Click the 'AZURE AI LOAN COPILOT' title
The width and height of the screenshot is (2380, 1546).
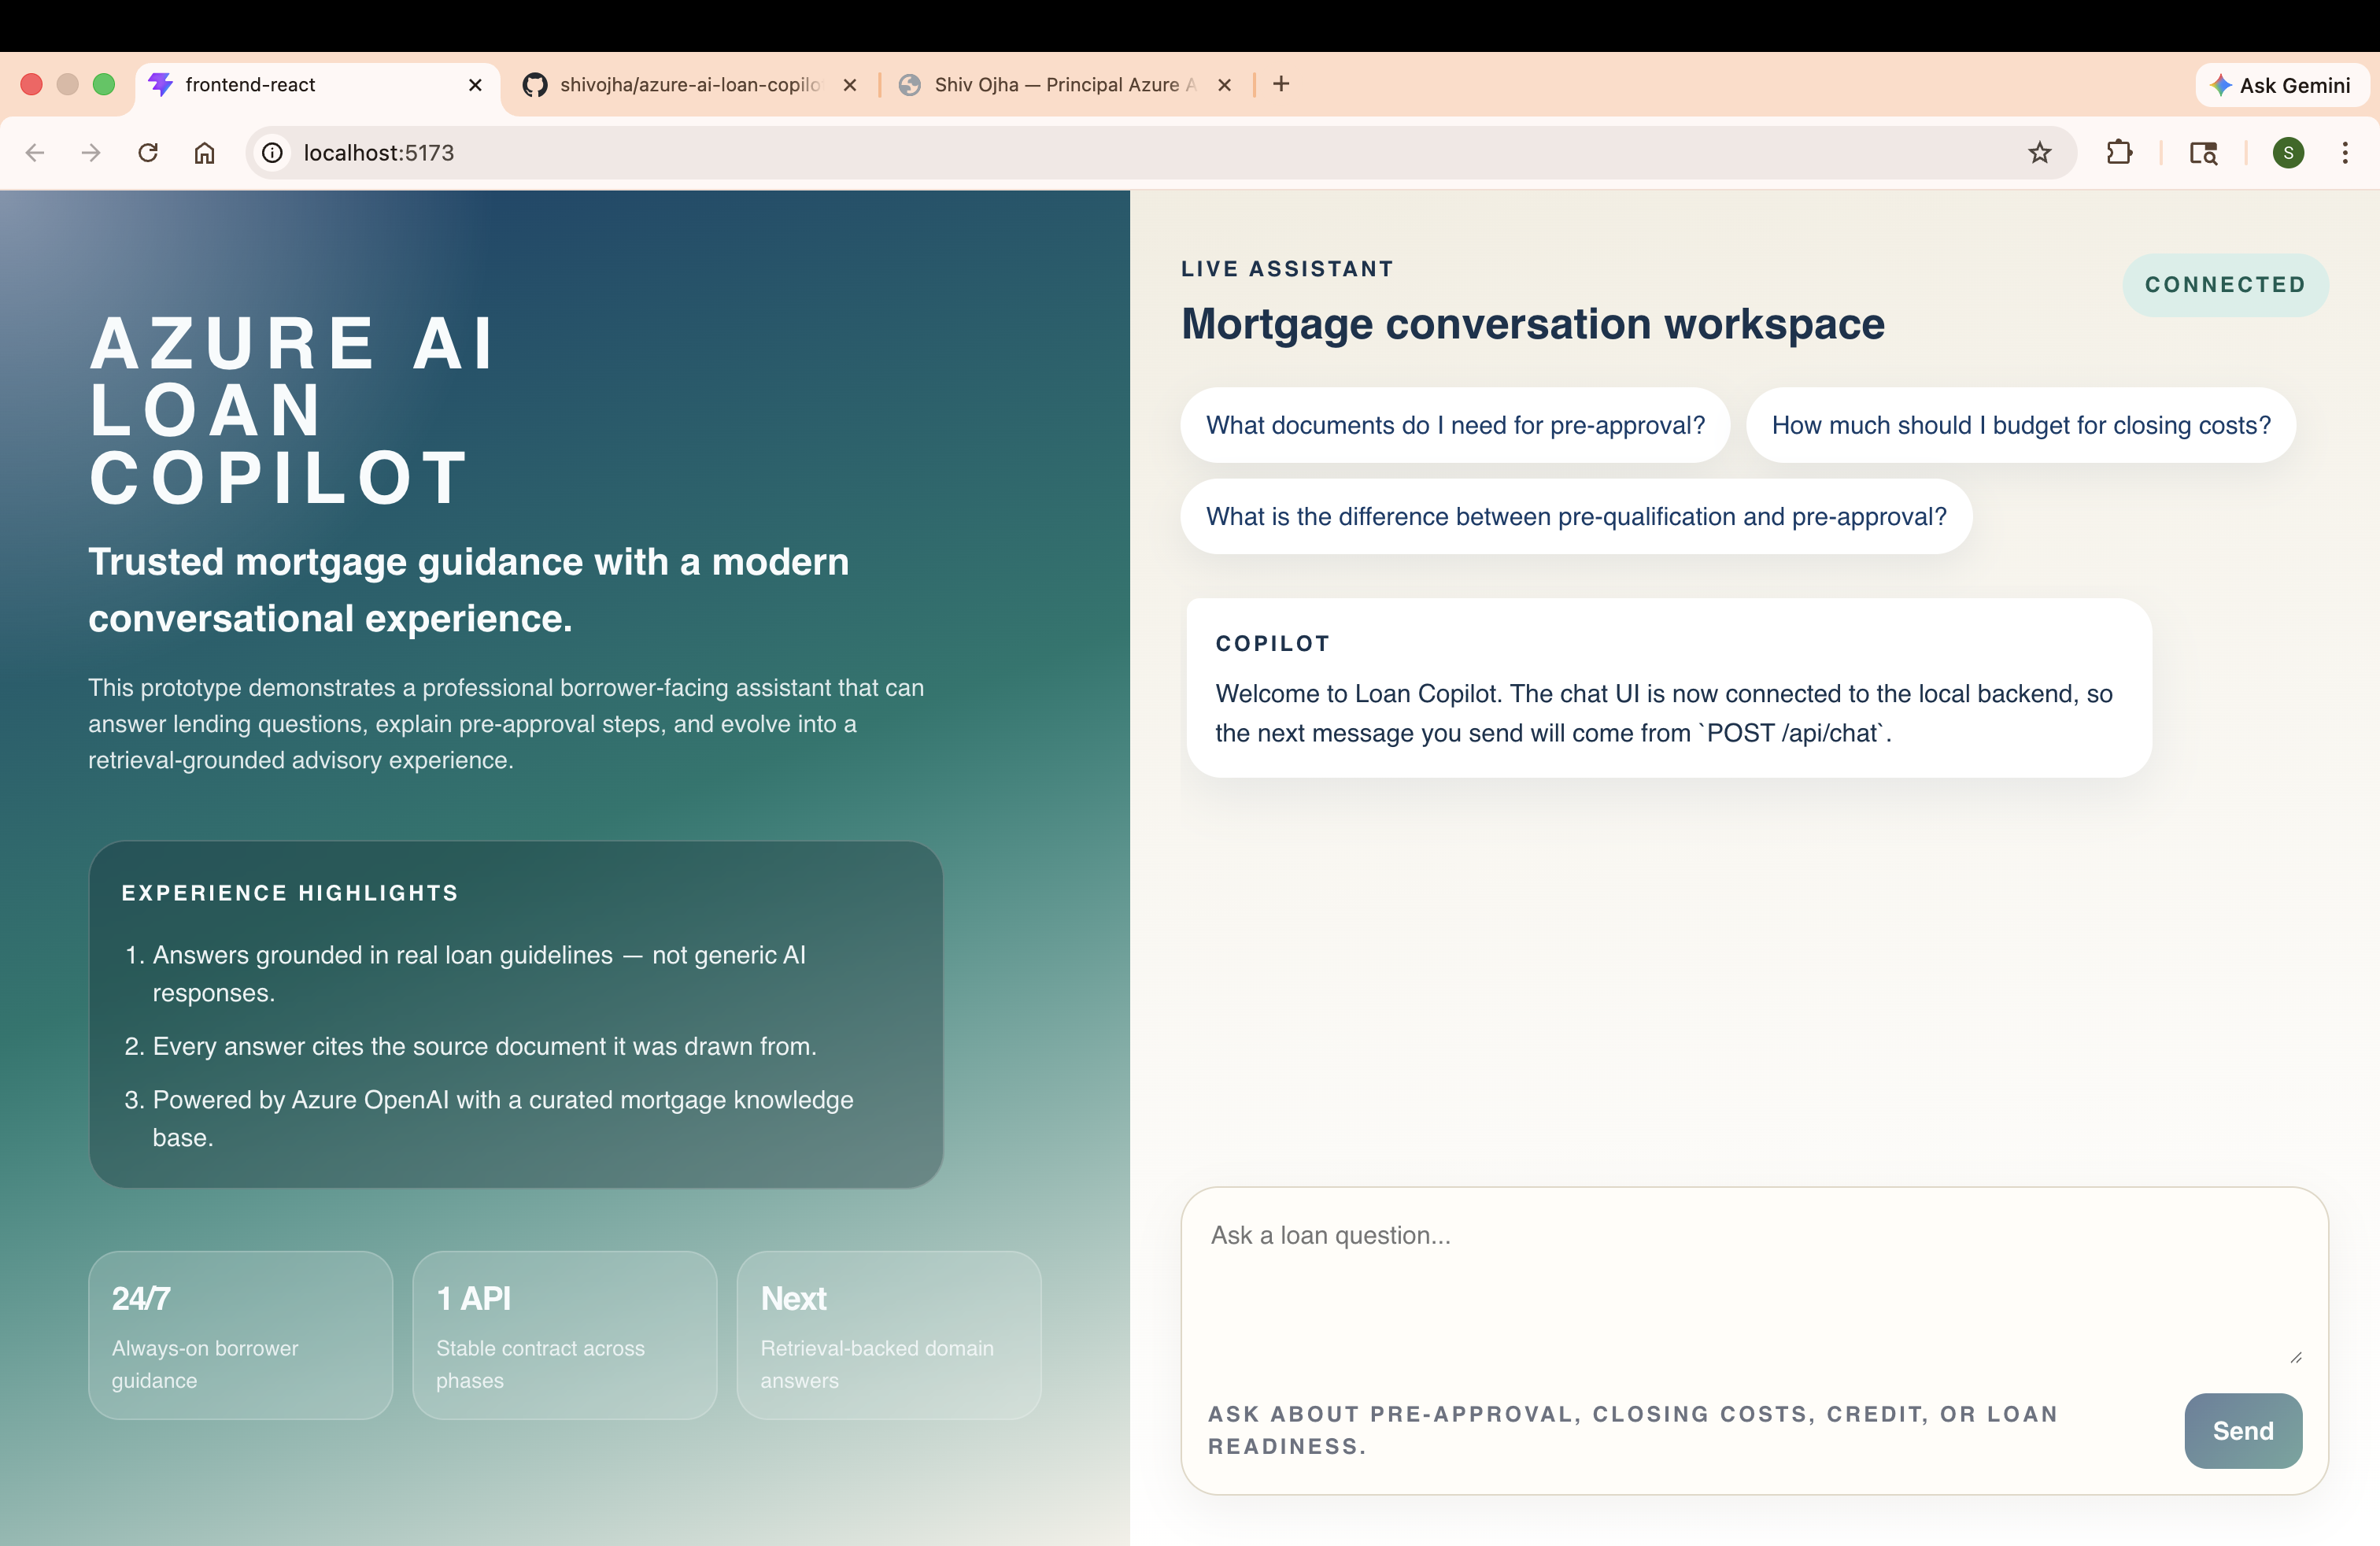pos(292,409)
